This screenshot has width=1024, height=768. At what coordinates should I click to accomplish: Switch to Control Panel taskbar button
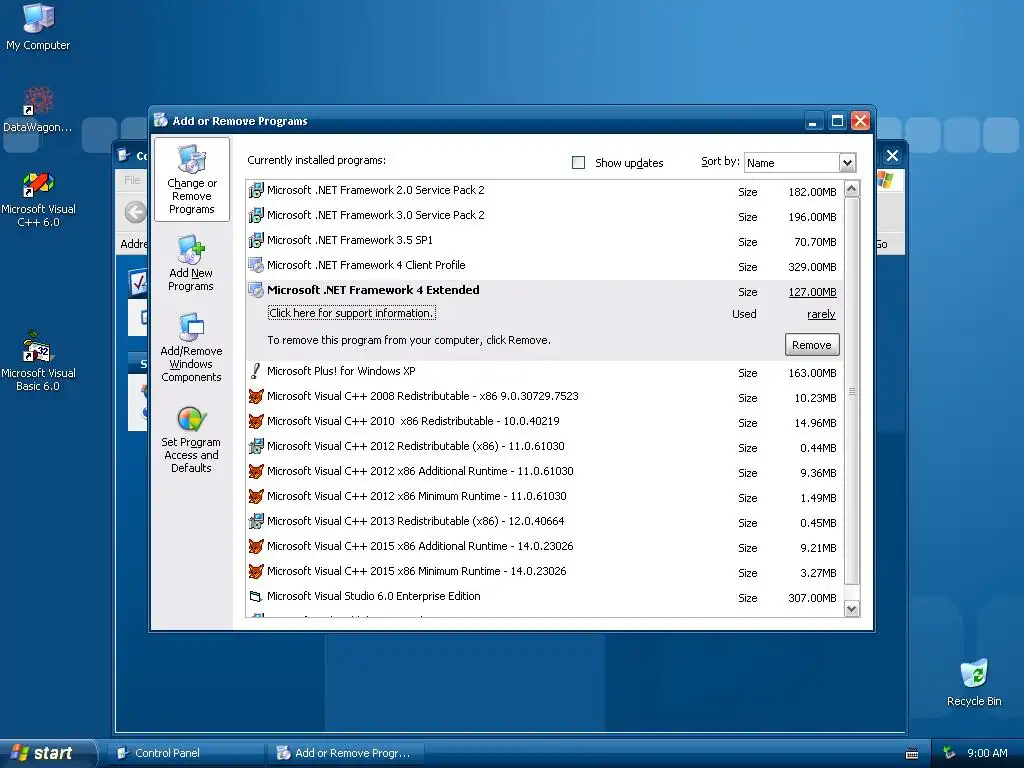pos(187,753)
